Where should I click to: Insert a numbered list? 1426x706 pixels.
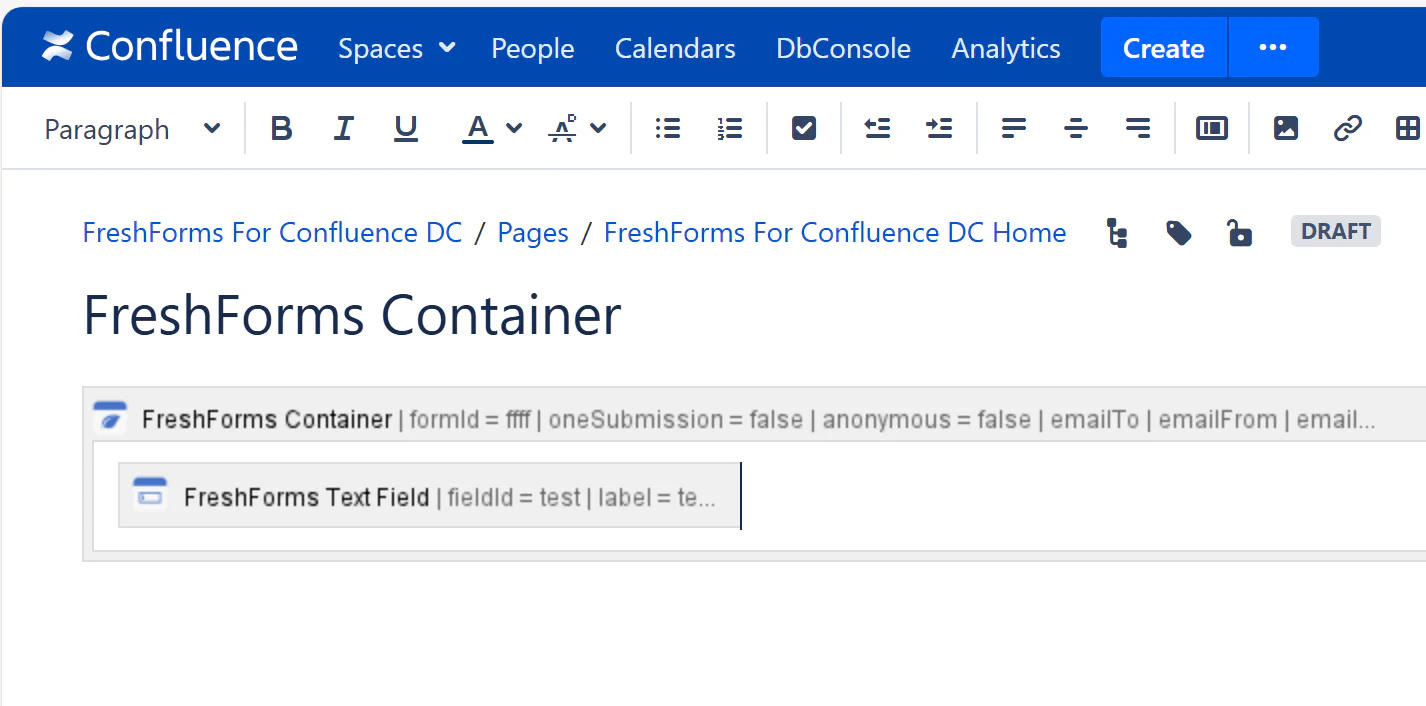pos(730,128)
